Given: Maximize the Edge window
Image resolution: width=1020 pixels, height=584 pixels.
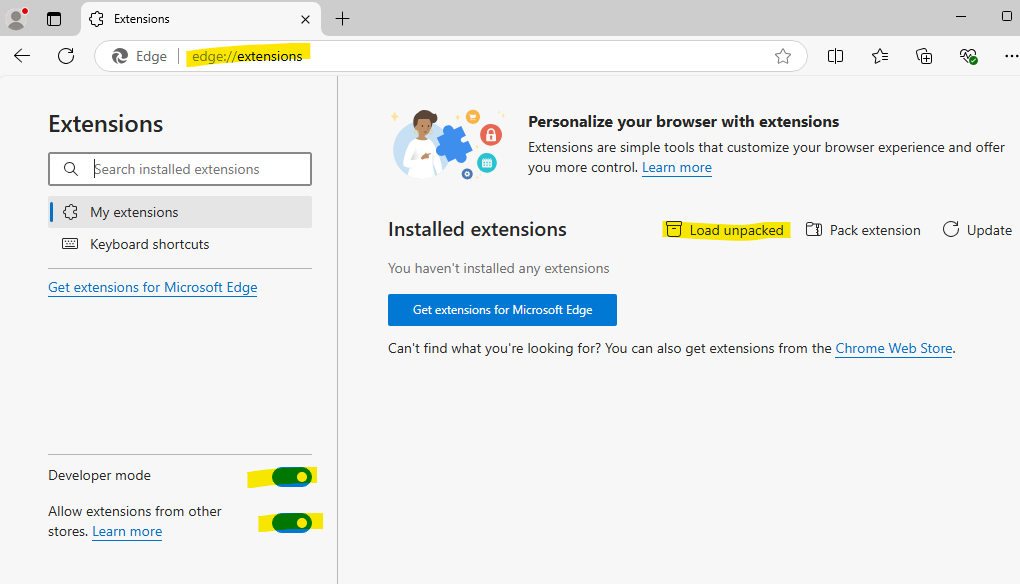Looking at the screenshot, I should [1006, 16].
